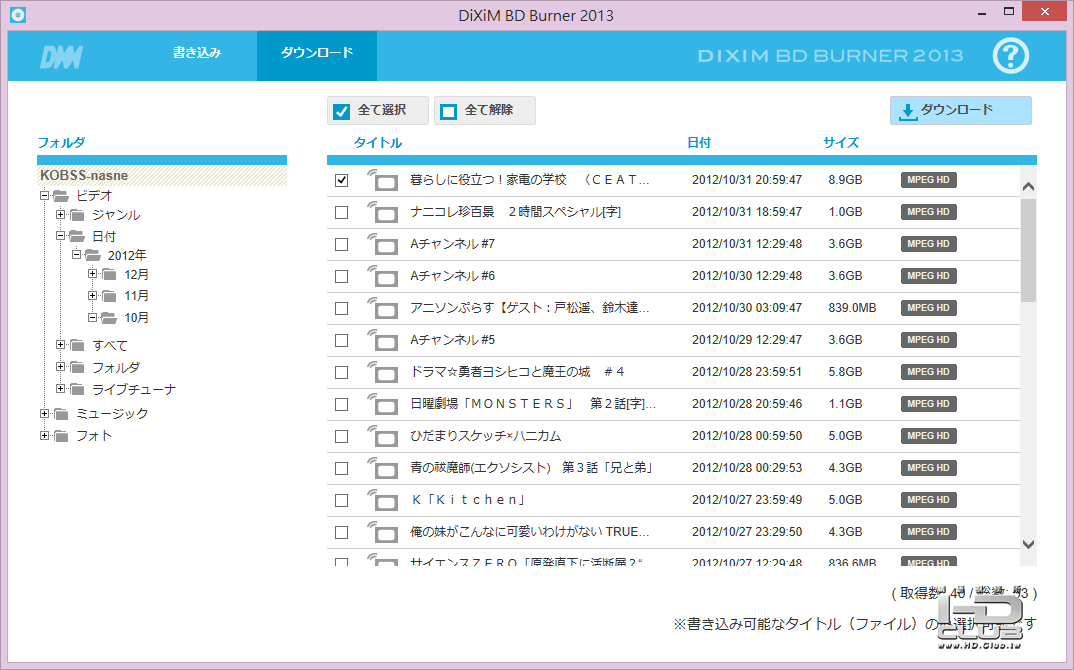This screenshot has height=670, width=1074.
Task: Check the ナニコレ珍百景 checkbox
Action: pyautogui.click(x=341, y=212)
